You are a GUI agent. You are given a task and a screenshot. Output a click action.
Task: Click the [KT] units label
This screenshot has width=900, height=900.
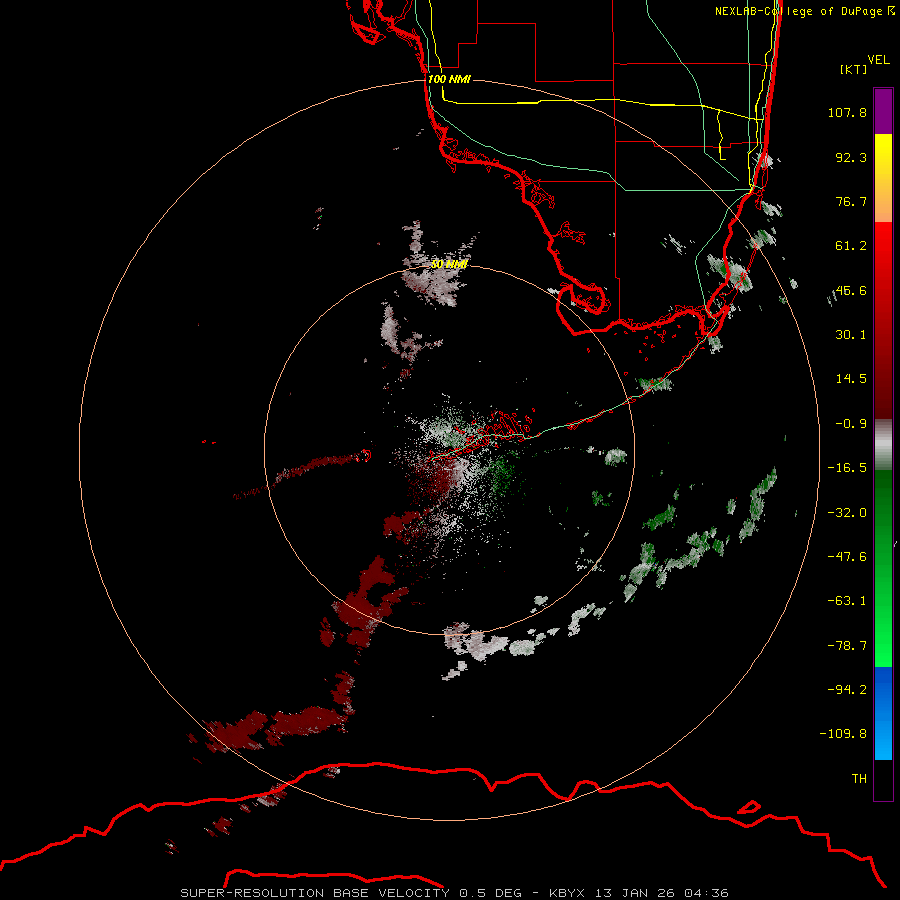click(x=854, y=69)
